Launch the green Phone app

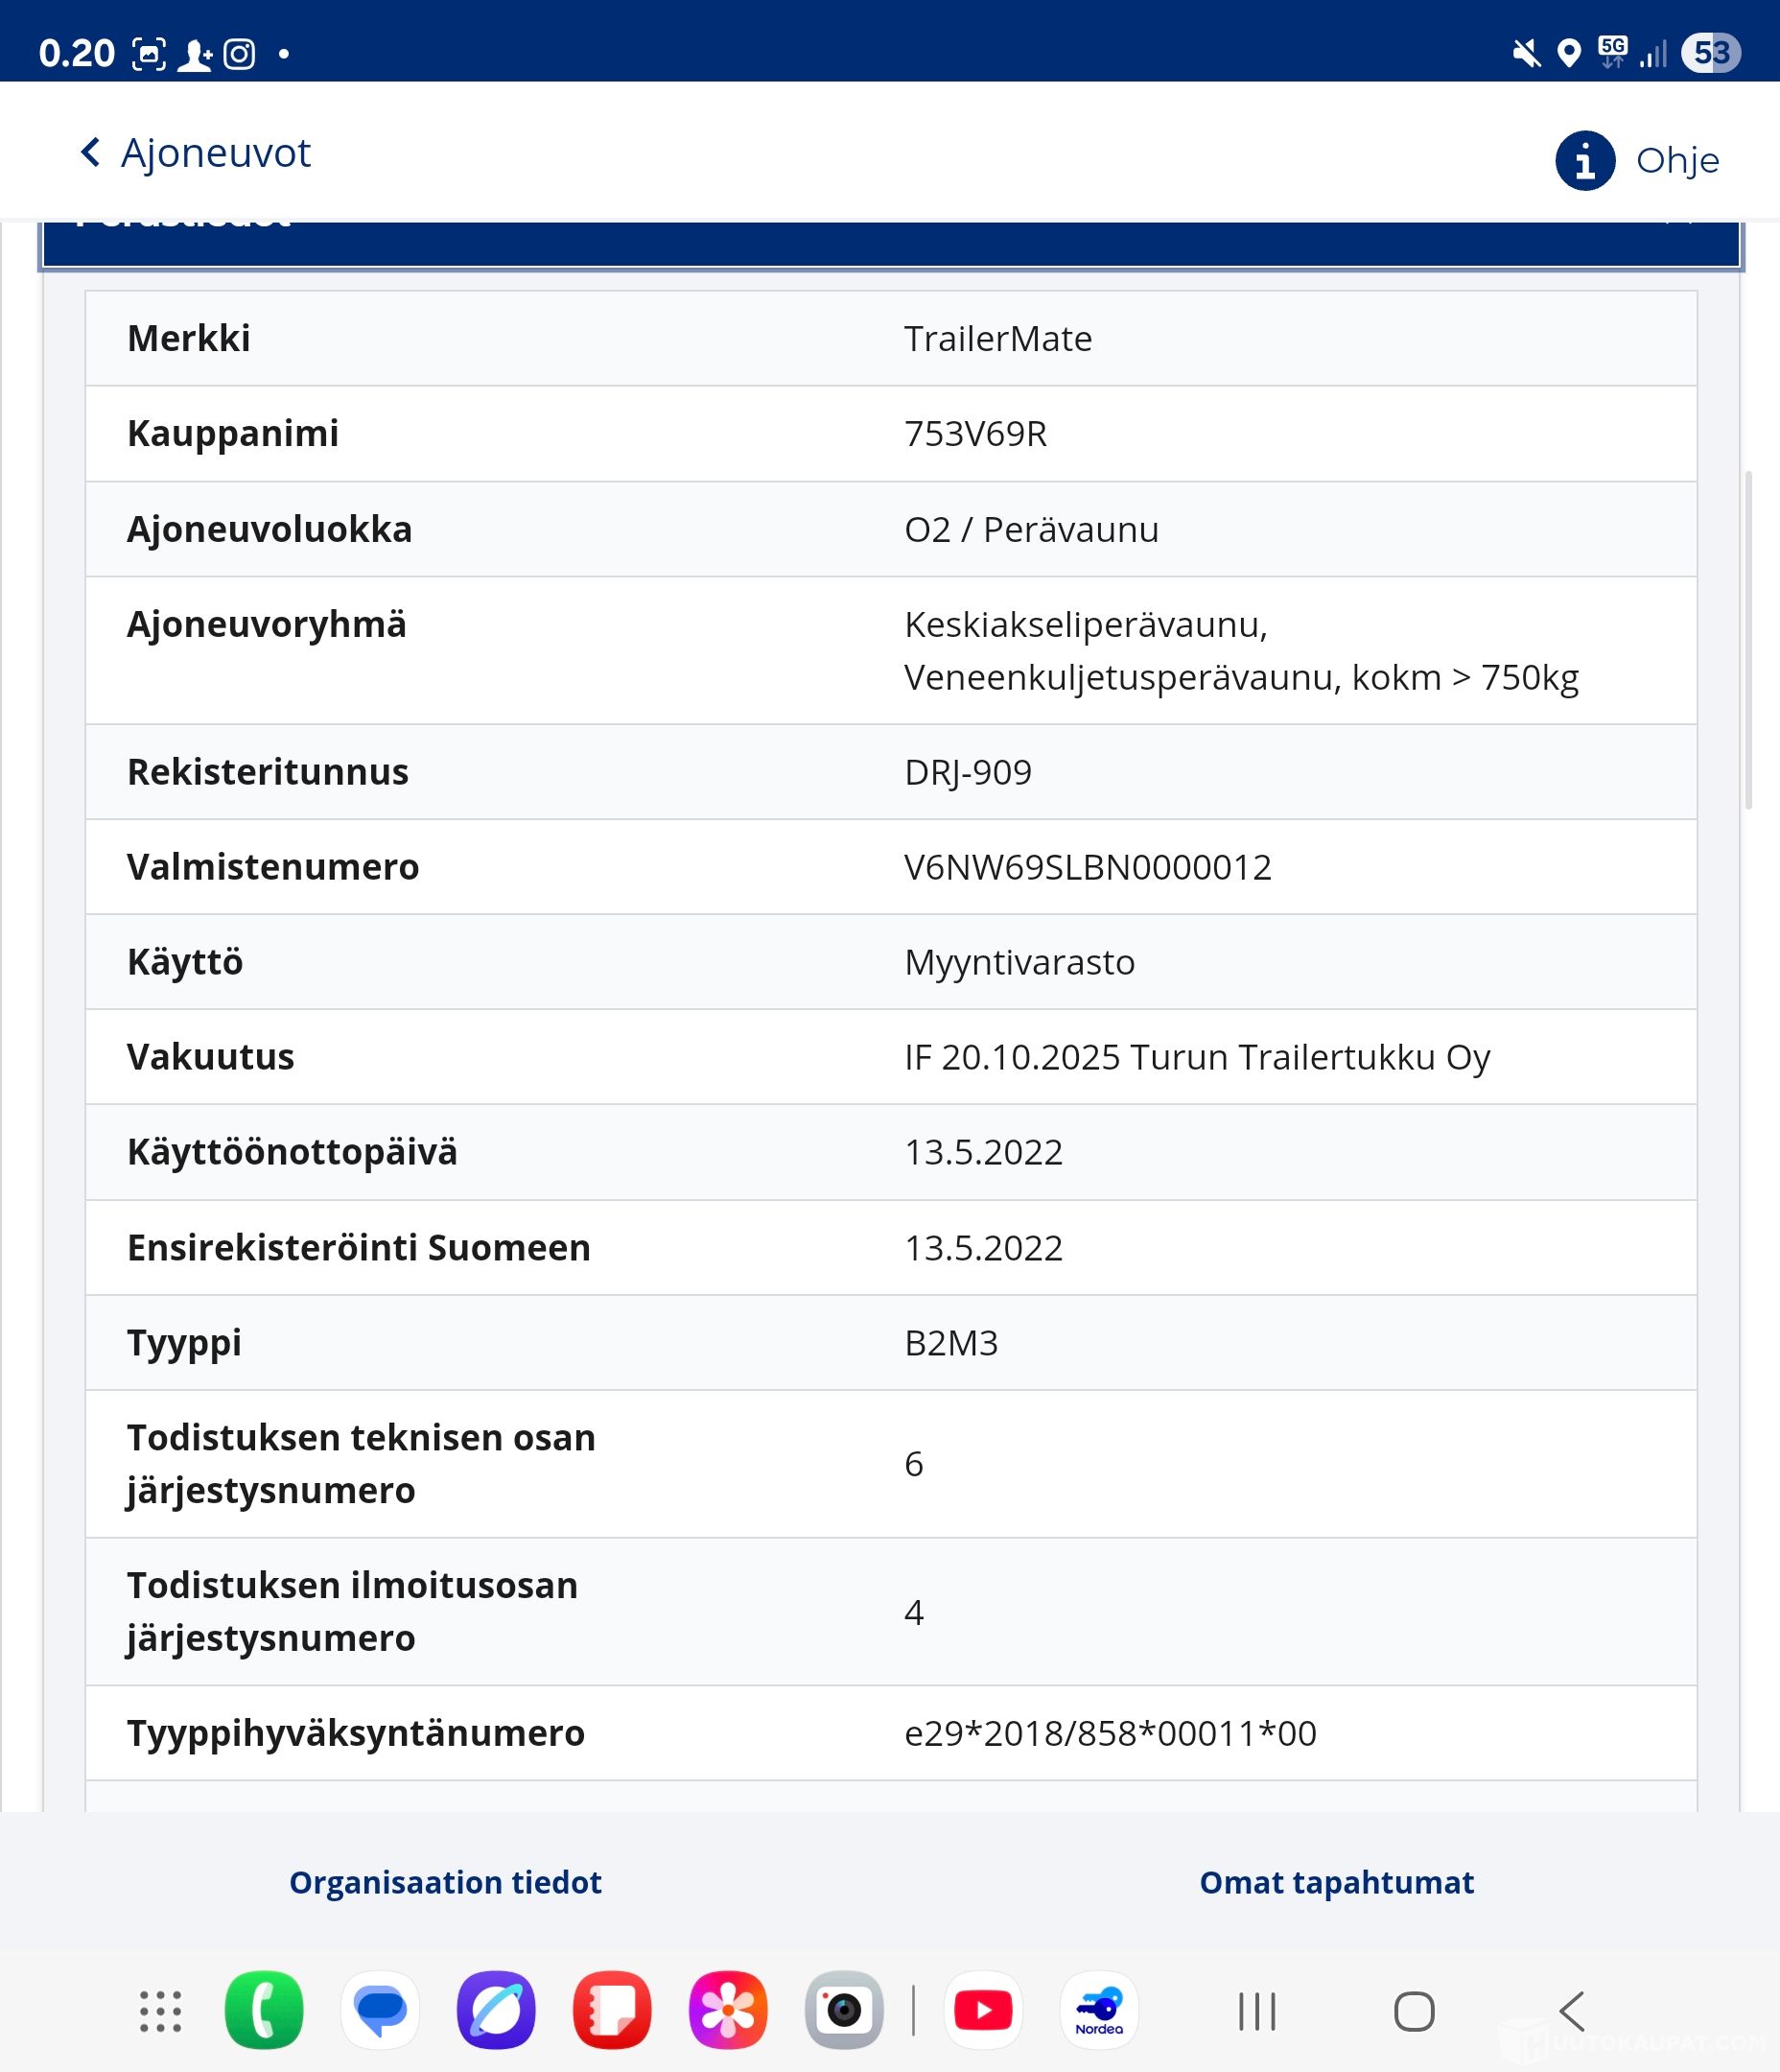[x=264, y=2010]
